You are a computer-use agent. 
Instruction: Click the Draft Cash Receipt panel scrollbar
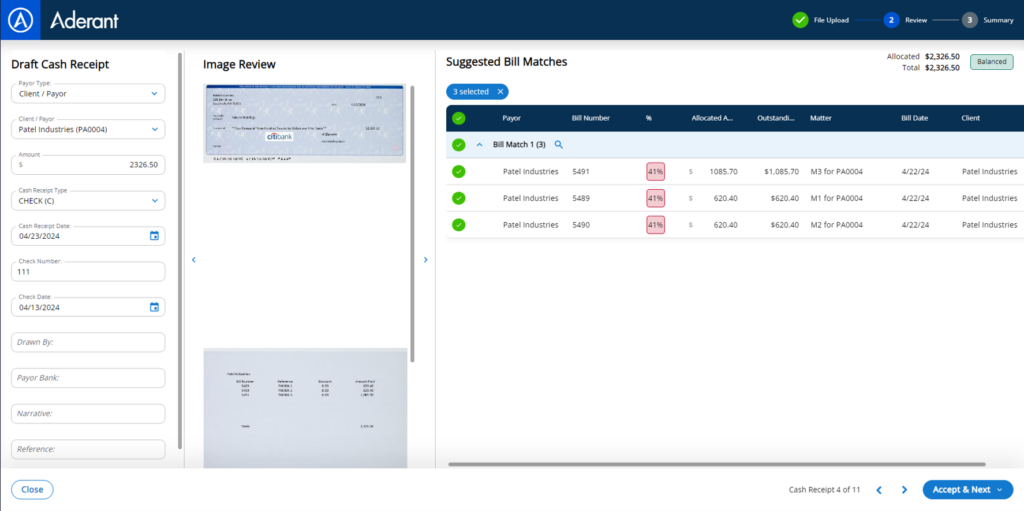(180, 251)
